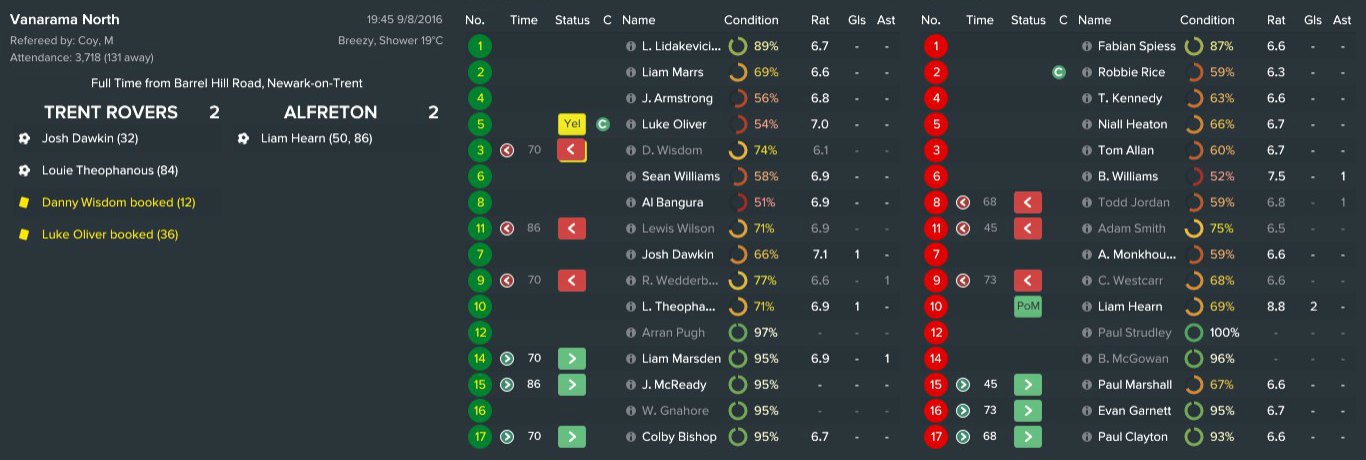The image size is (1366, 460).
Task: Click the Vanarama North competition title
Action: (65, 19)
